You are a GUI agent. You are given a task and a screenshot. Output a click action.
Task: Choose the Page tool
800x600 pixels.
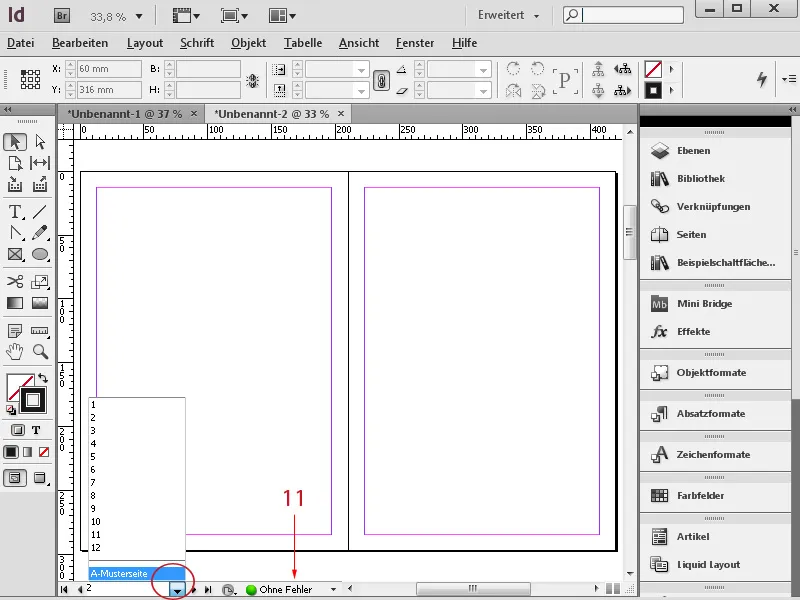pos(15,163)
